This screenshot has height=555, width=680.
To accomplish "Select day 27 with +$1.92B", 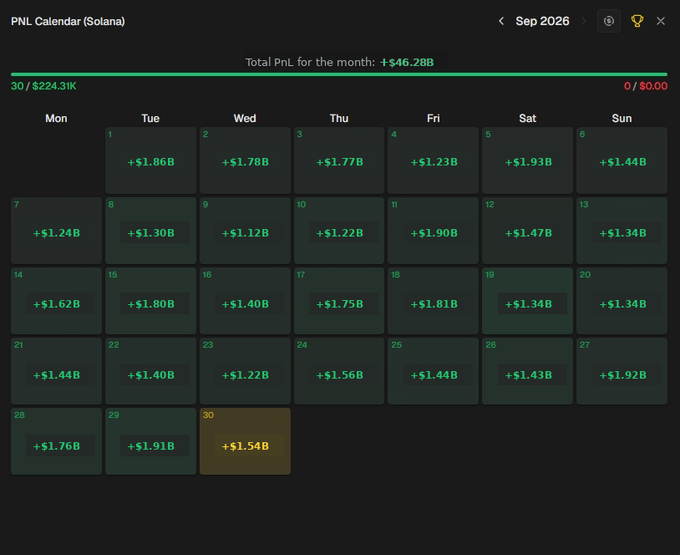I will click(x=622, y=371).
